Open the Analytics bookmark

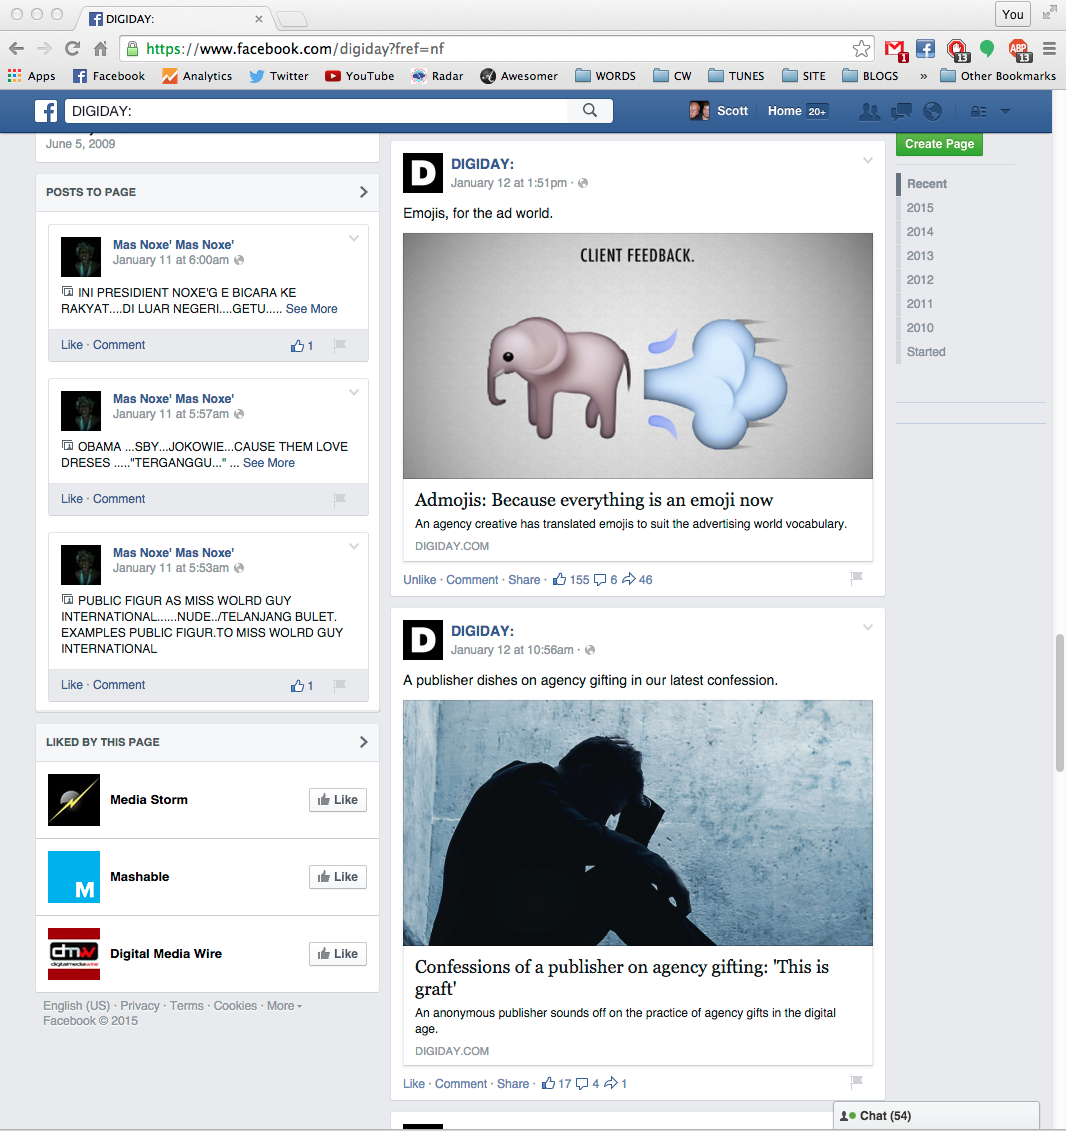click(197, 76)
